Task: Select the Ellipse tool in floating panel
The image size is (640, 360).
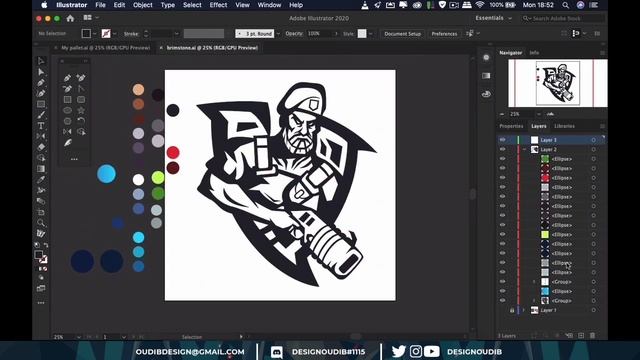Action: pyautogui.click(x=67, y=110)
